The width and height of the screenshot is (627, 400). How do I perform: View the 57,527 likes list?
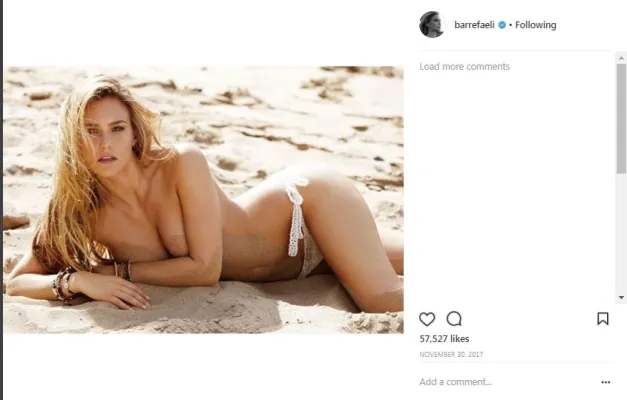coord(444,339)
